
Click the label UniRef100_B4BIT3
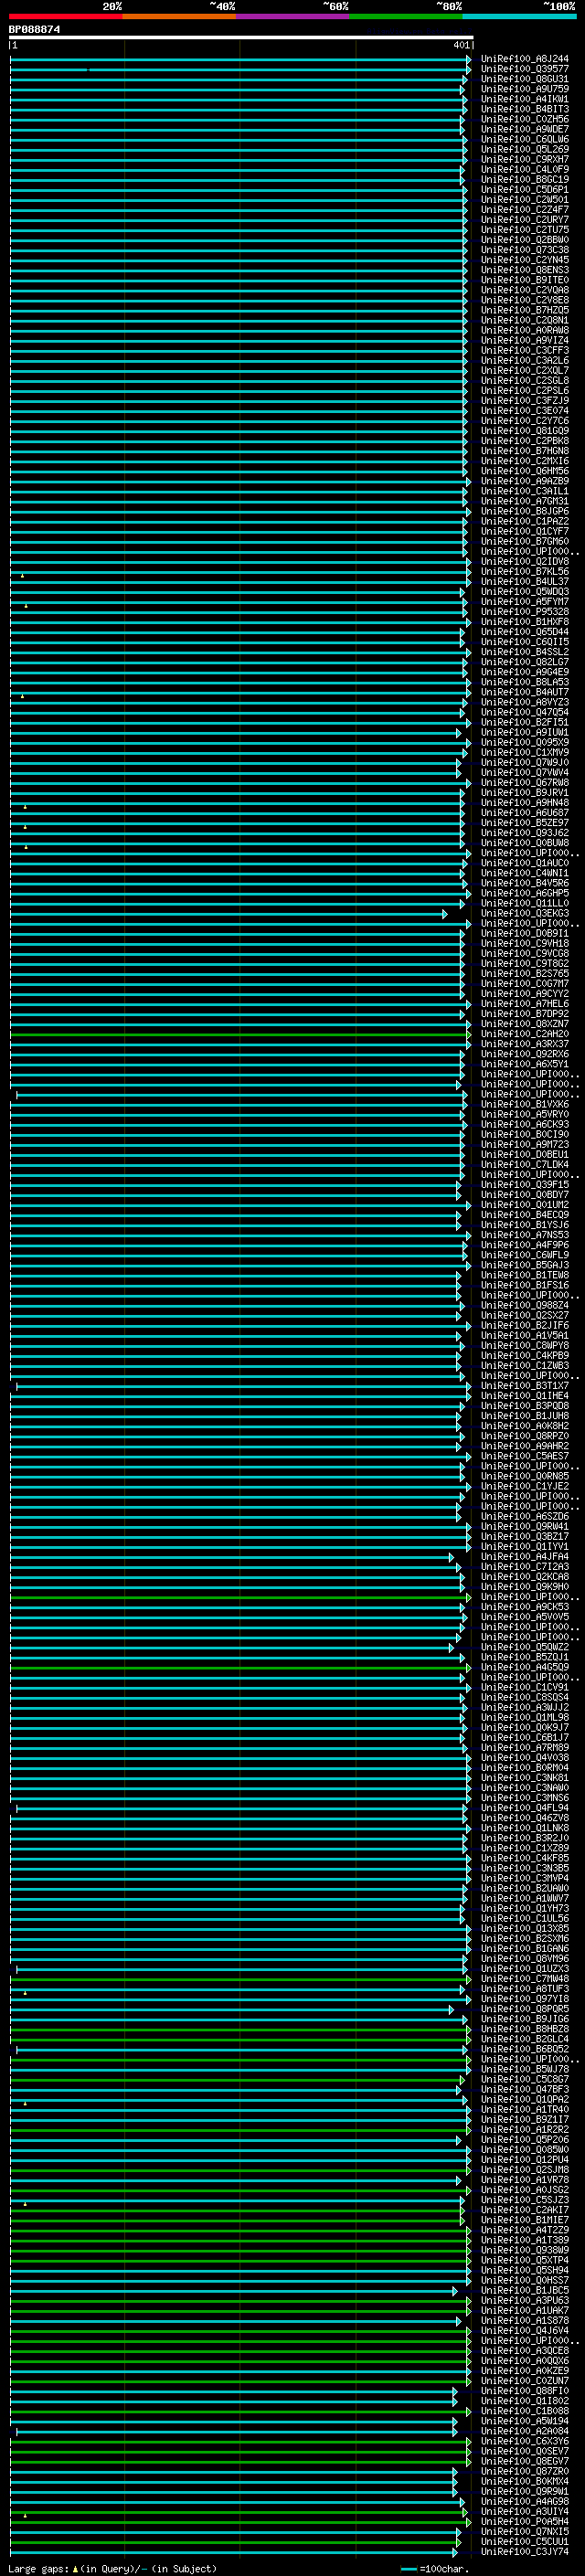pos(524,109)
